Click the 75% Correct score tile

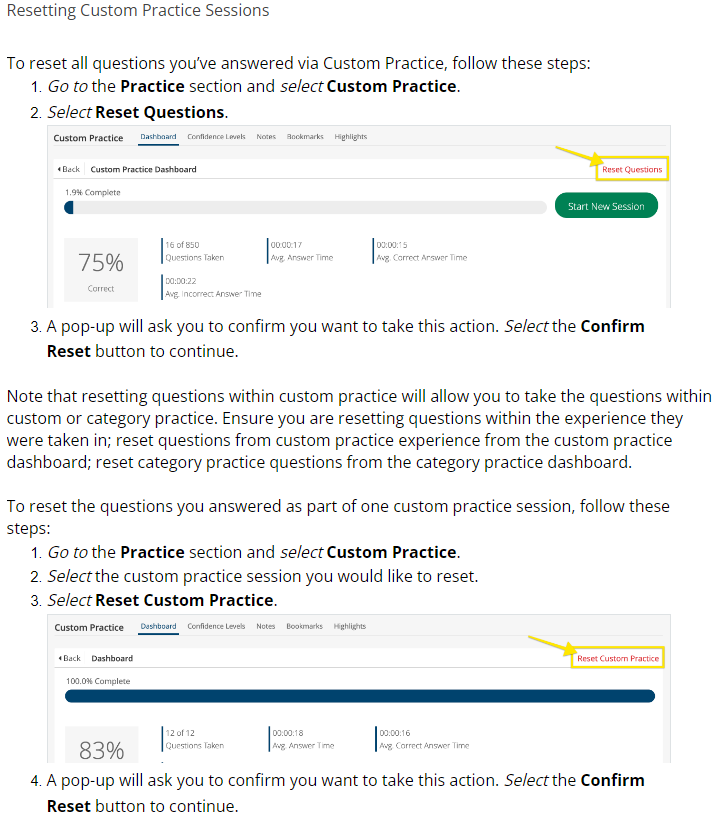coord(101,269)
